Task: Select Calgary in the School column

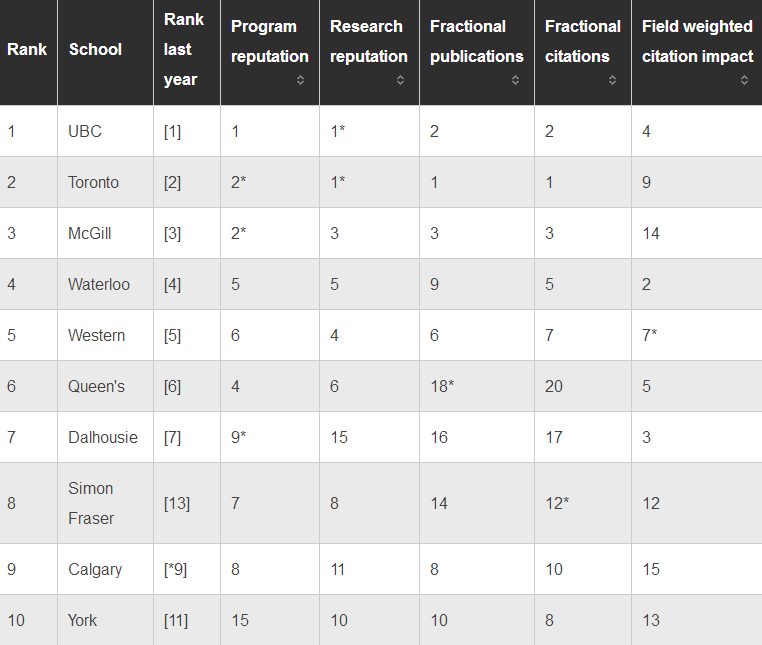Action: [x=95, y=569]
